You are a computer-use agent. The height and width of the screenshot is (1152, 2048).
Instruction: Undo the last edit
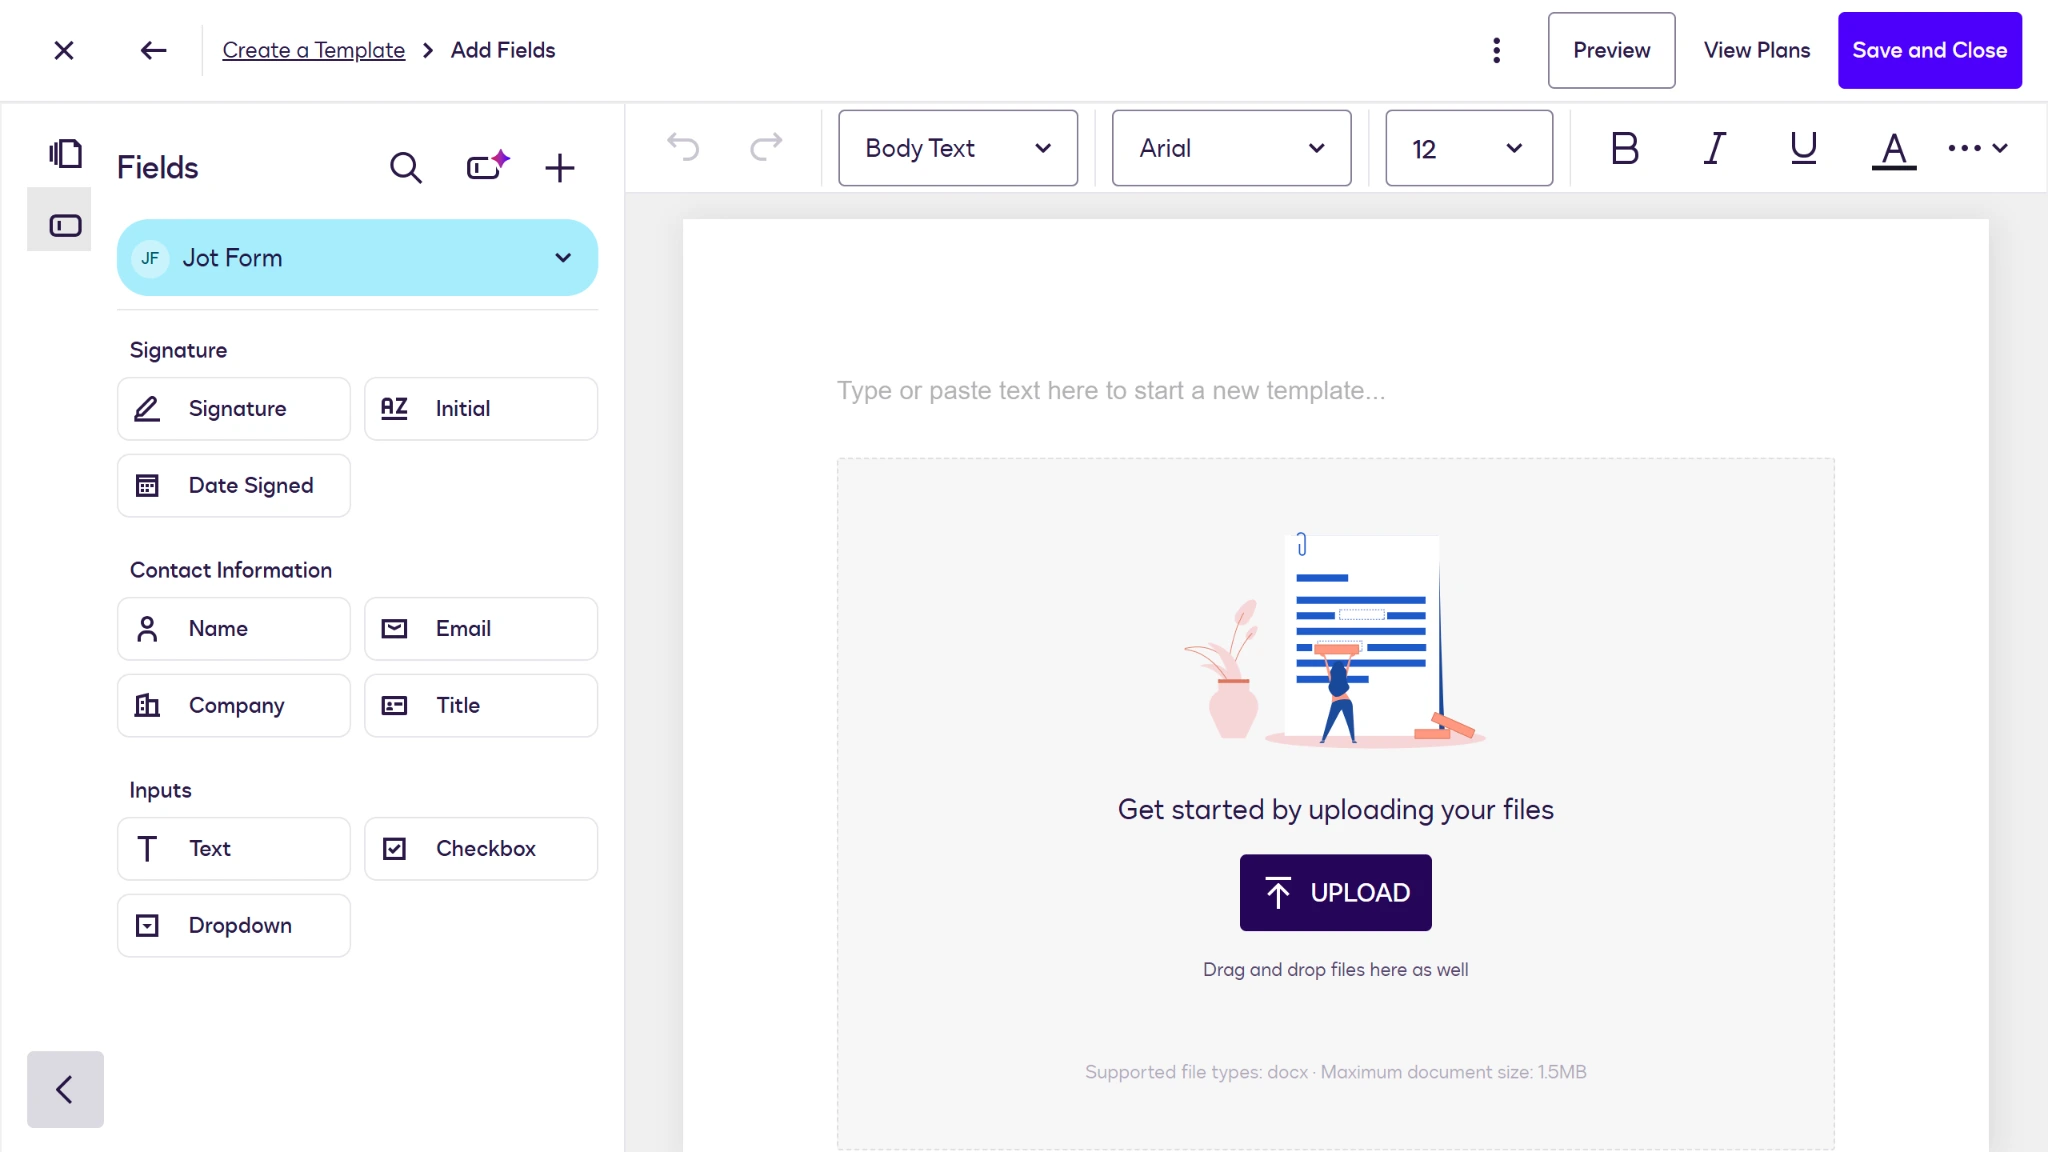coord(683,148)
